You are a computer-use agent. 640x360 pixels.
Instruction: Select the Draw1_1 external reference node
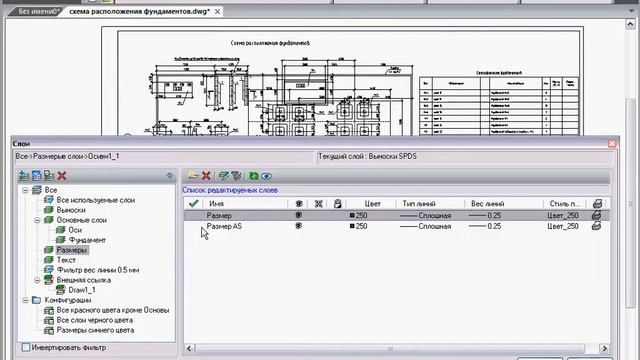click(x=82, y=290)
